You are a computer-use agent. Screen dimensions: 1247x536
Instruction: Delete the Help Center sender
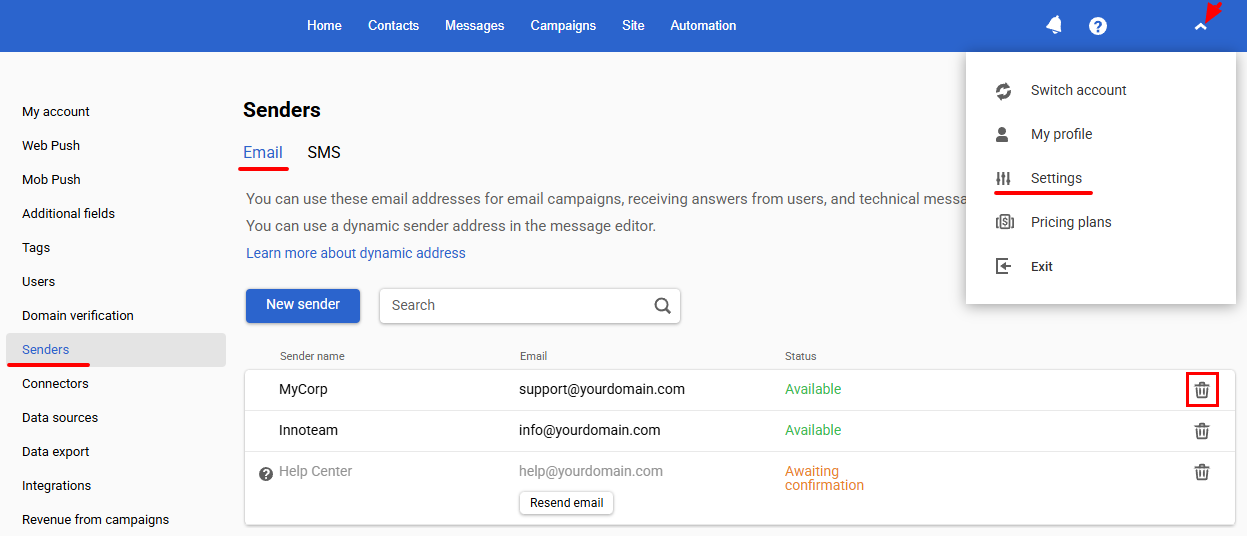1202,472
